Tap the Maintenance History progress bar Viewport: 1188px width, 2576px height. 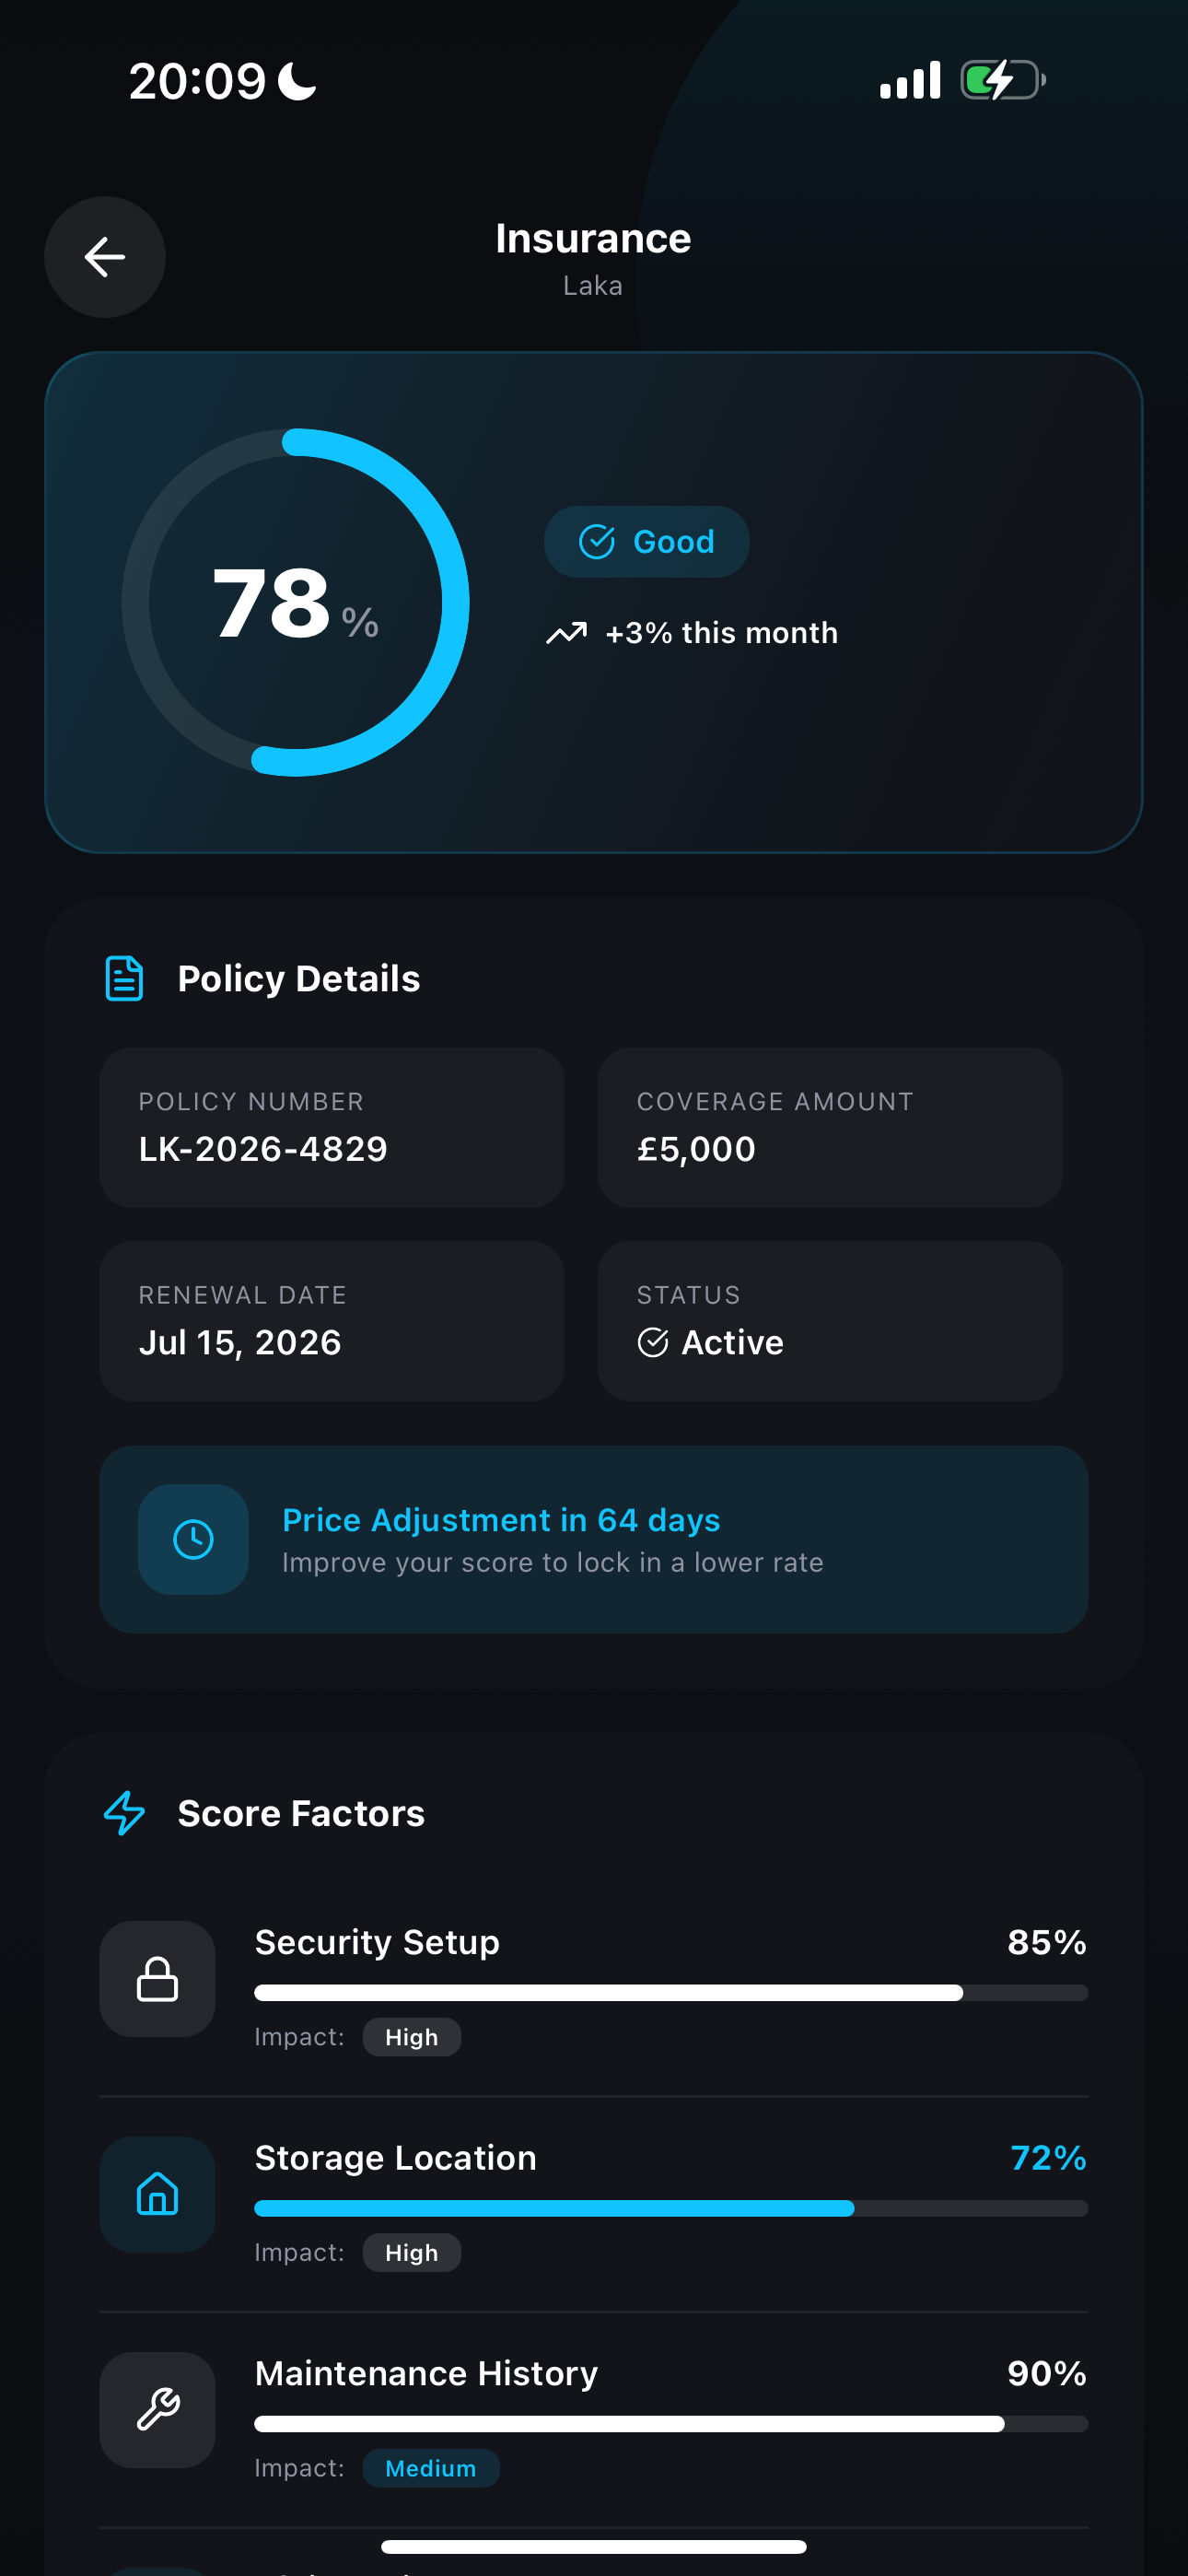tap(670, 2424)
